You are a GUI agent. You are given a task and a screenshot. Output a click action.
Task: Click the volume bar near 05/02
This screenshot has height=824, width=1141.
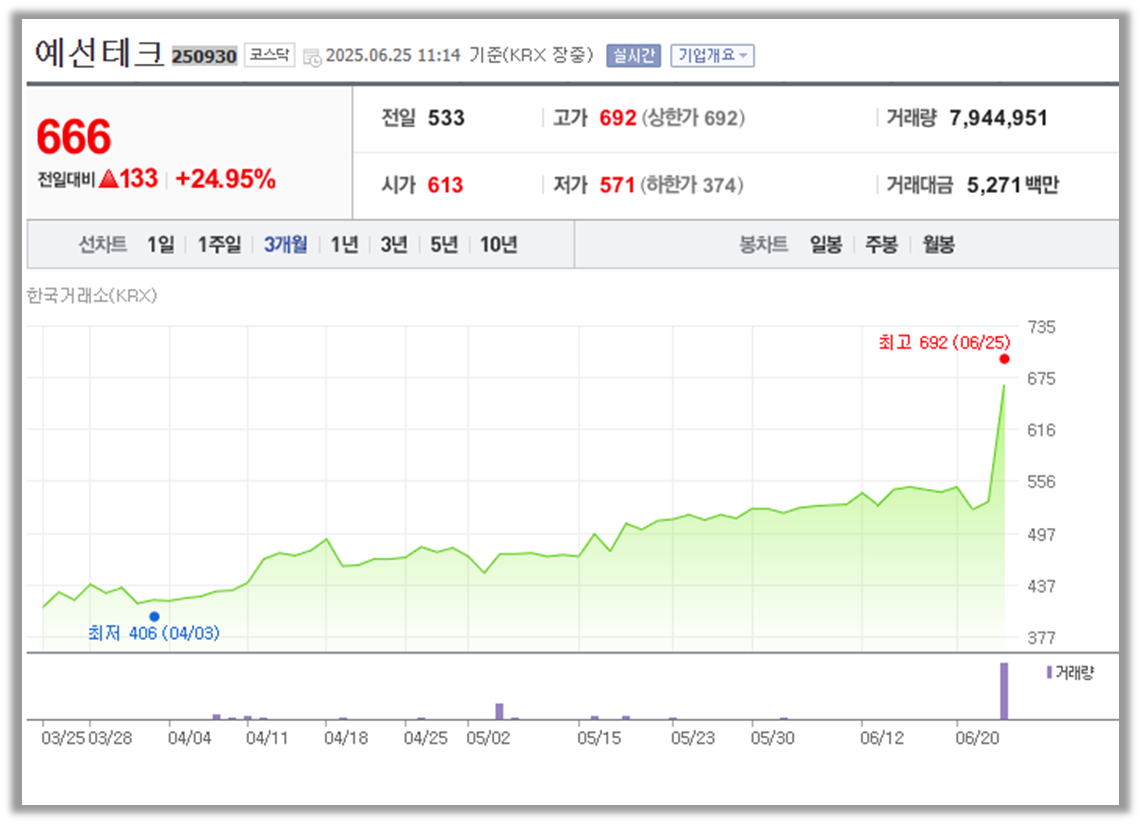pos(499,711)
